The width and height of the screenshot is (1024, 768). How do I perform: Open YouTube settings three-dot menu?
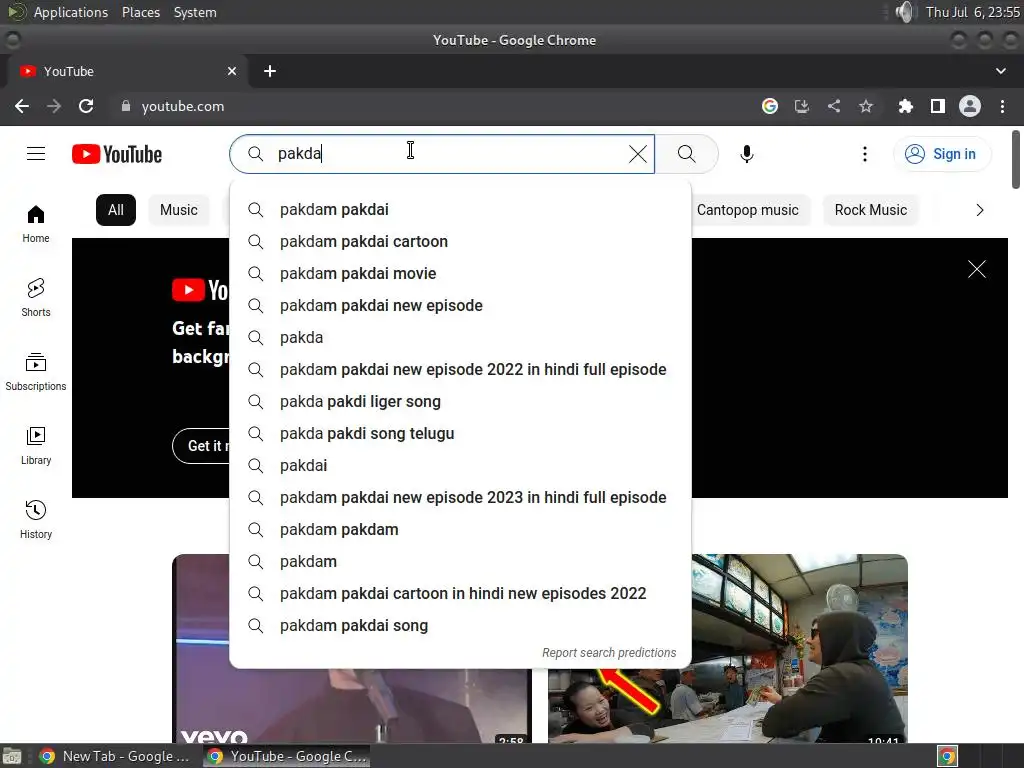pyautogui.click(x=865, y=154)
